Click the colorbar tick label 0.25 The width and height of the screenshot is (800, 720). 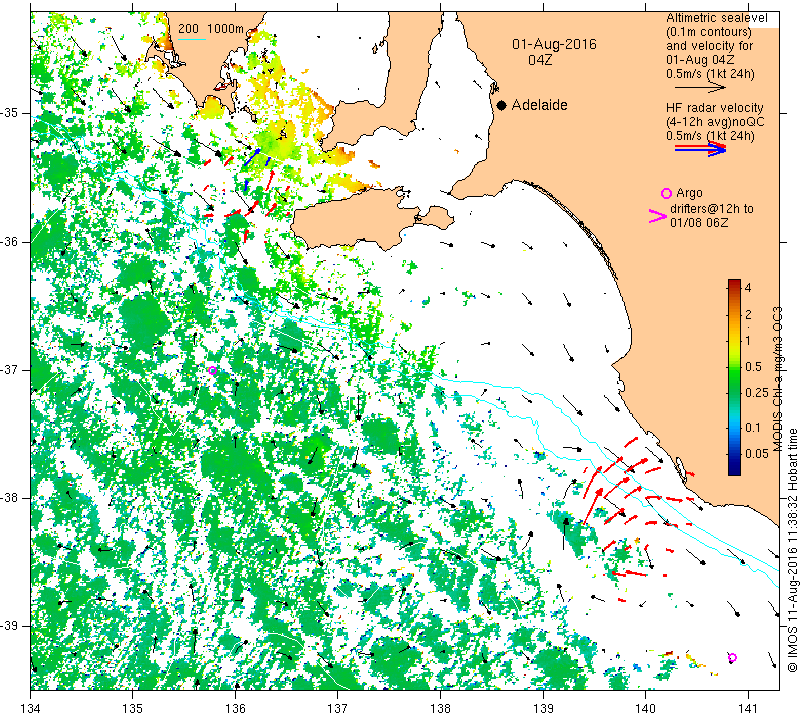click(x=757, y=392)
